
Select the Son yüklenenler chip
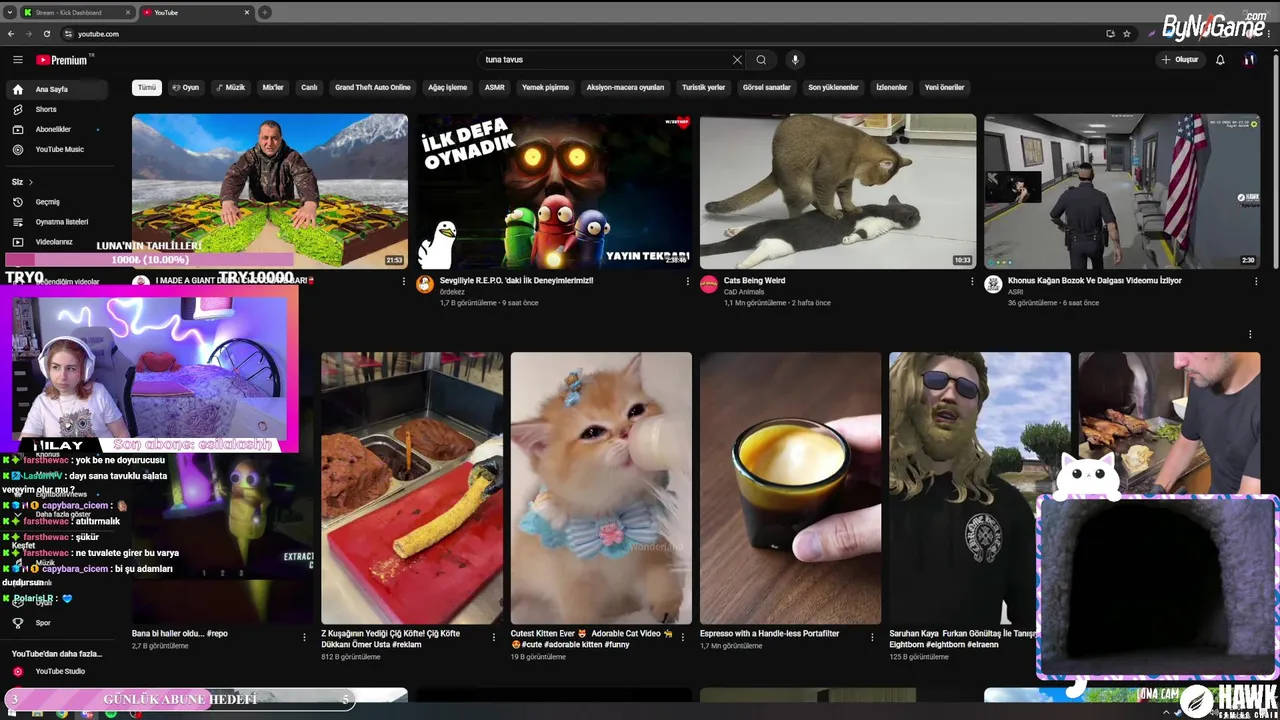(833, 87)
